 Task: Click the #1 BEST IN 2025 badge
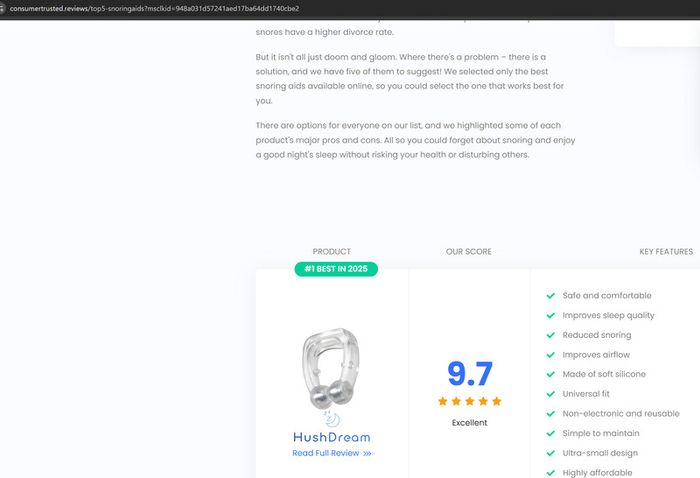(336, 269)
